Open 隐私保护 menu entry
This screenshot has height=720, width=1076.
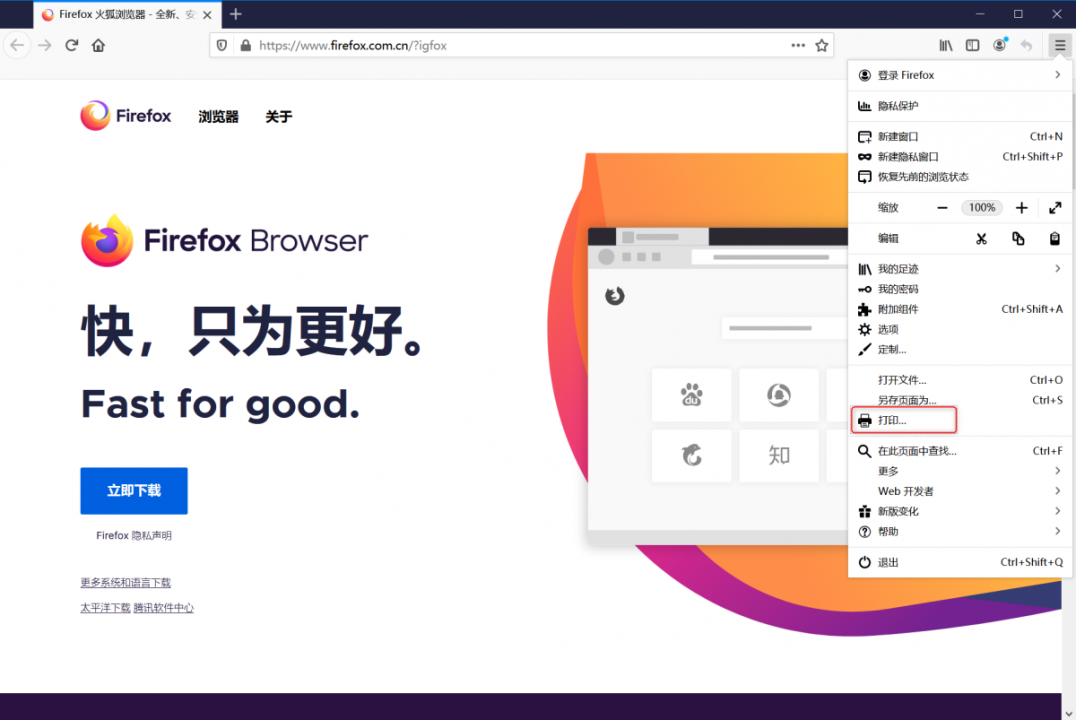tap(960, 106)
